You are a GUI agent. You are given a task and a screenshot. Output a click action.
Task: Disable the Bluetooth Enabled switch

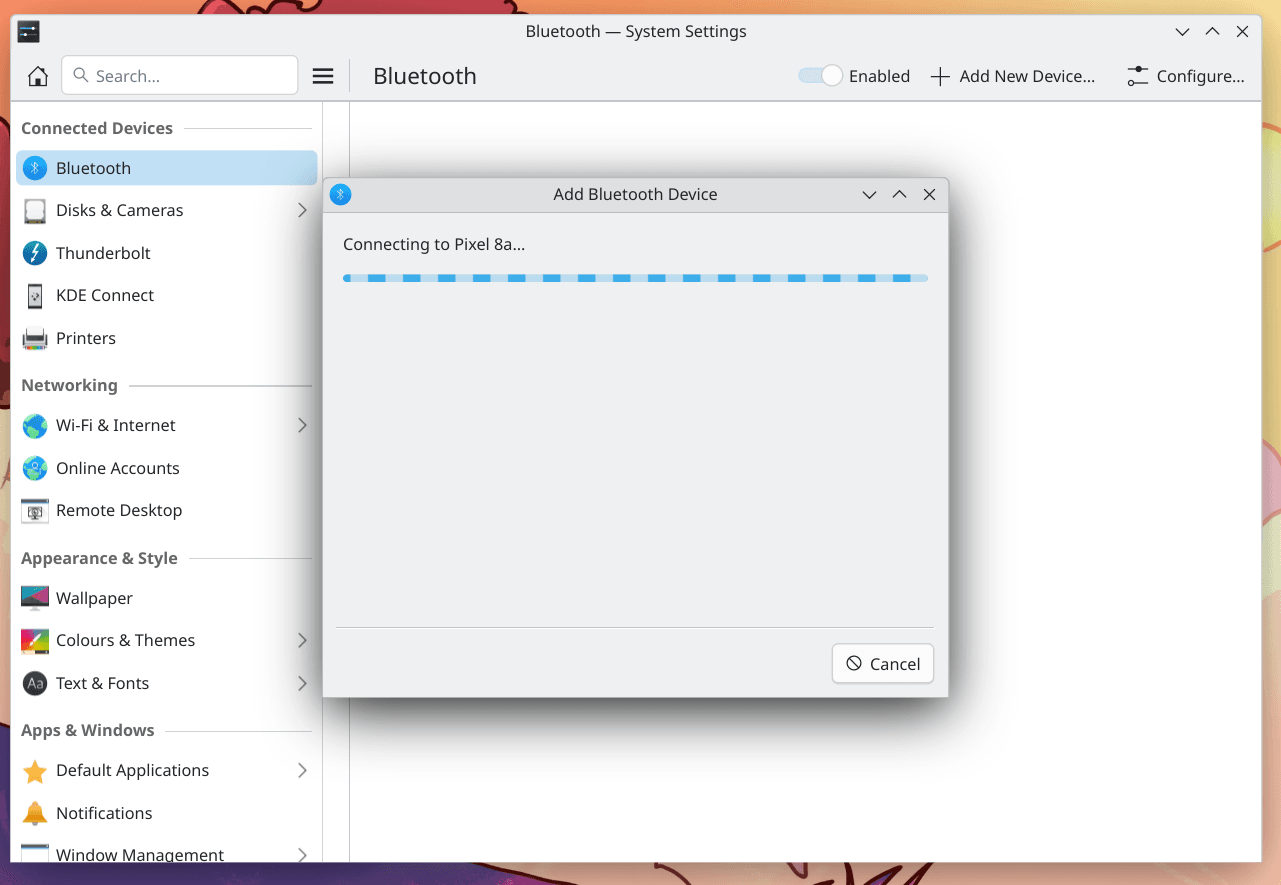coord(819,75)
